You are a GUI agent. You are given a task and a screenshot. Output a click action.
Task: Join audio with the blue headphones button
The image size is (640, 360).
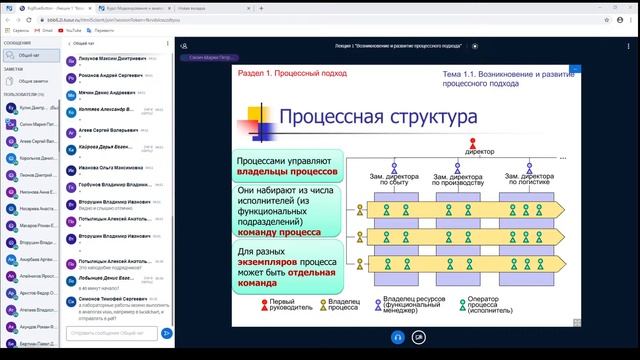(398, 337)
